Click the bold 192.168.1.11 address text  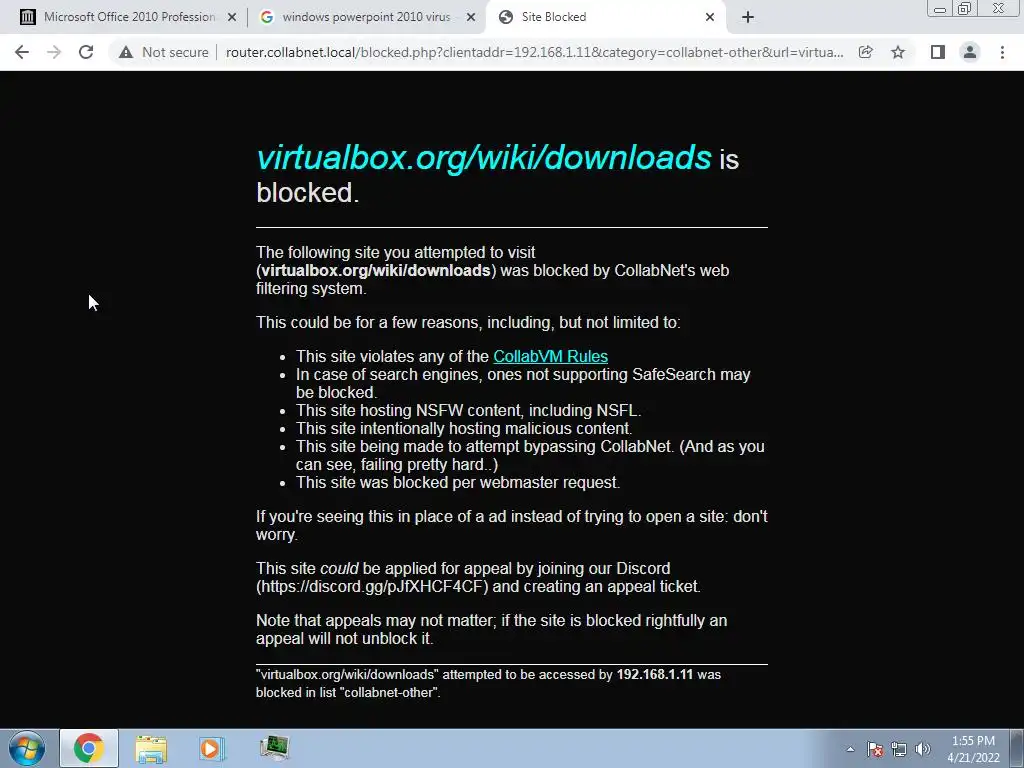(x=654, y=675)
